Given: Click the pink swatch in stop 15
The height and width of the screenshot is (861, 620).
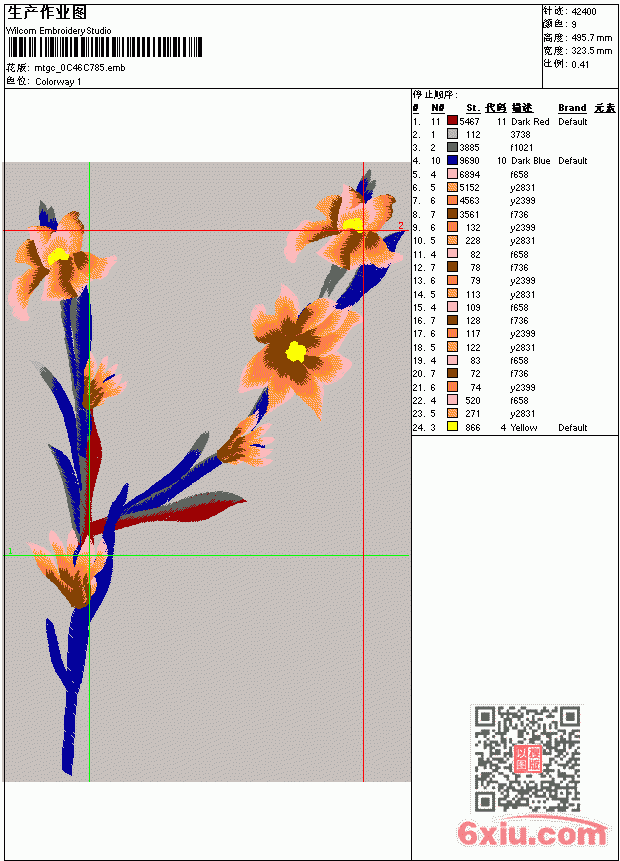Looking at the screenshot, I should (x=452, y=308).
